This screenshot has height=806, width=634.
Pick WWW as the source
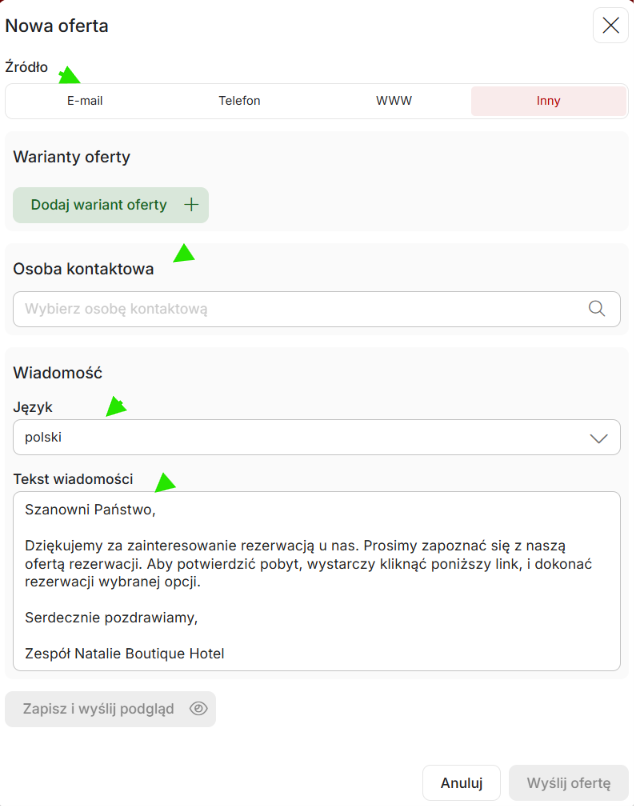394,101
